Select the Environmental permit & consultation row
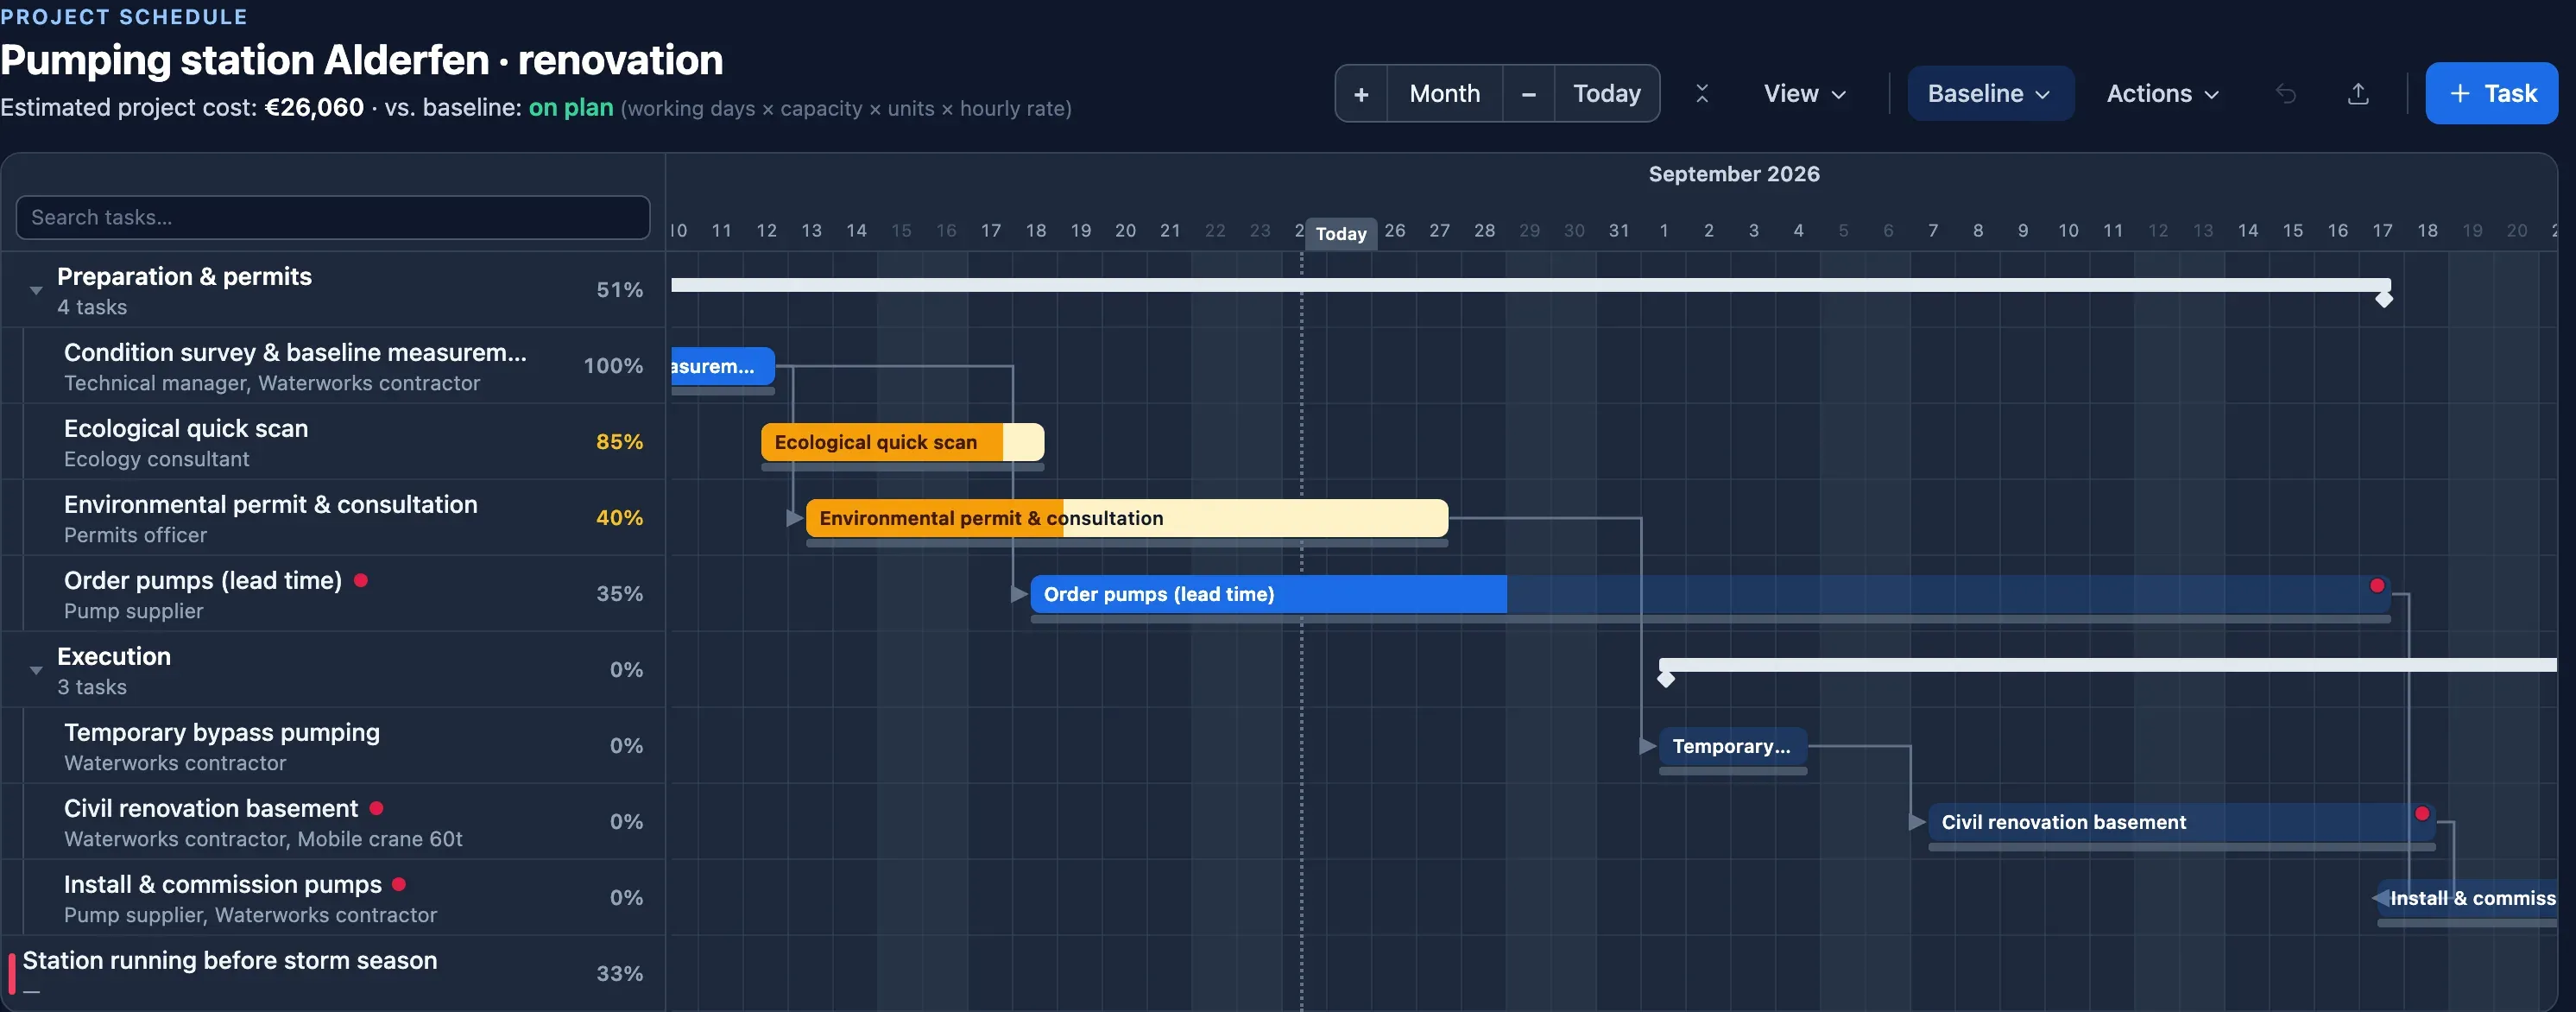 point(333,518)
